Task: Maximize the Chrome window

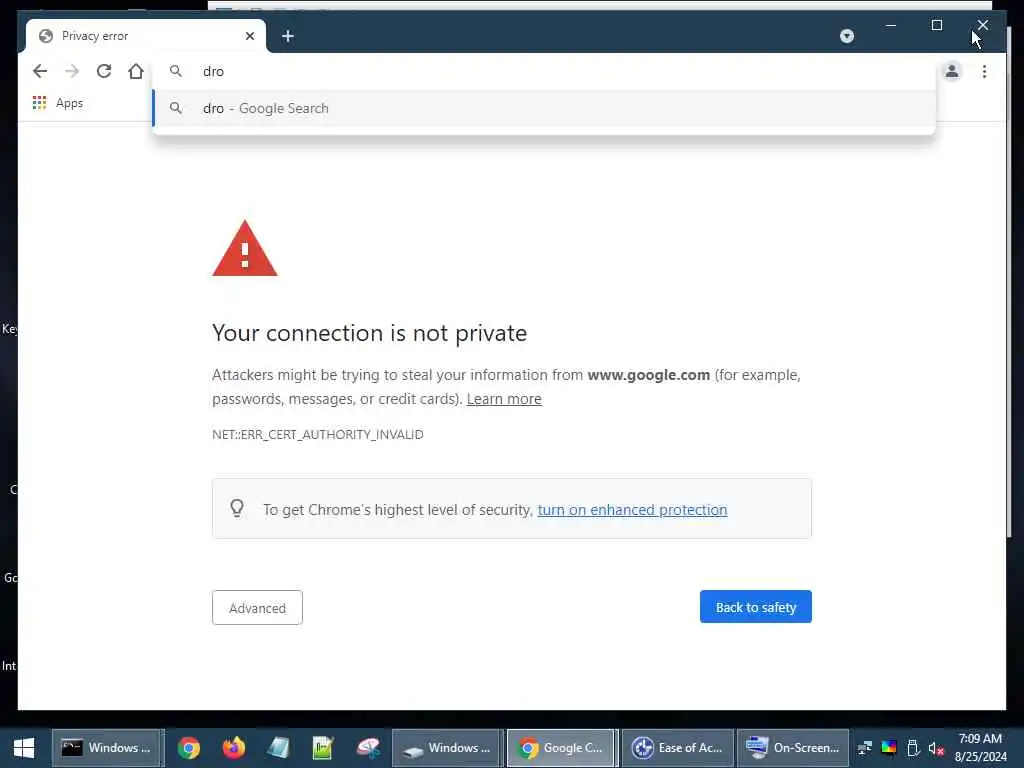Action: [x=936, y=25]
